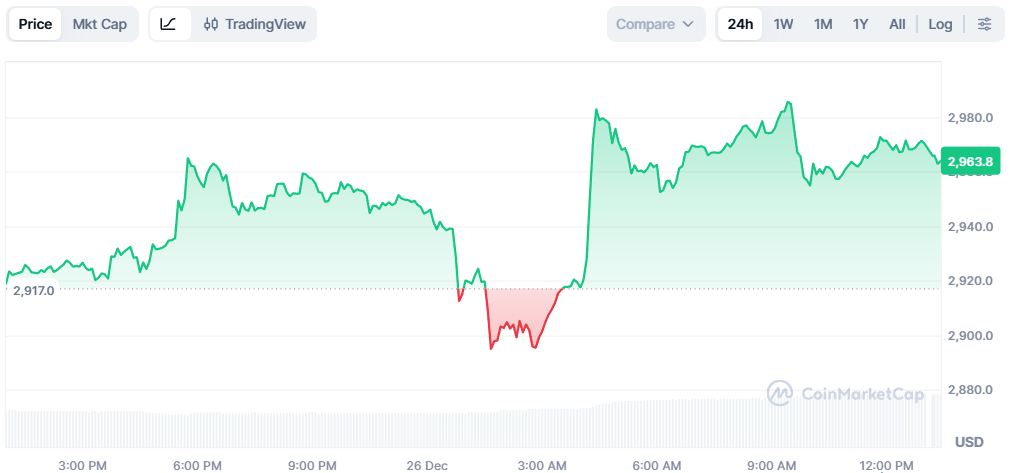
Task: Show the 1Y price history
Action: [x=860, y=24]
